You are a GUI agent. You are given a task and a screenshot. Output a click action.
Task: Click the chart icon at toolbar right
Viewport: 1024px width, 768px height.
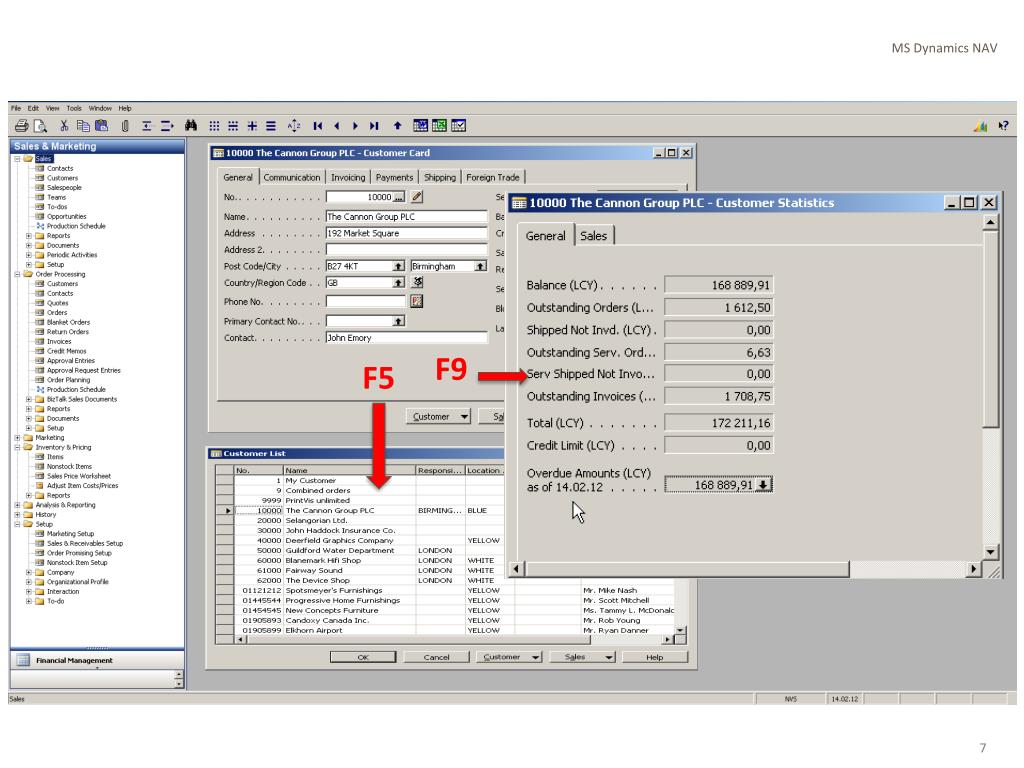pyautogui.click(x=980, y=126)
